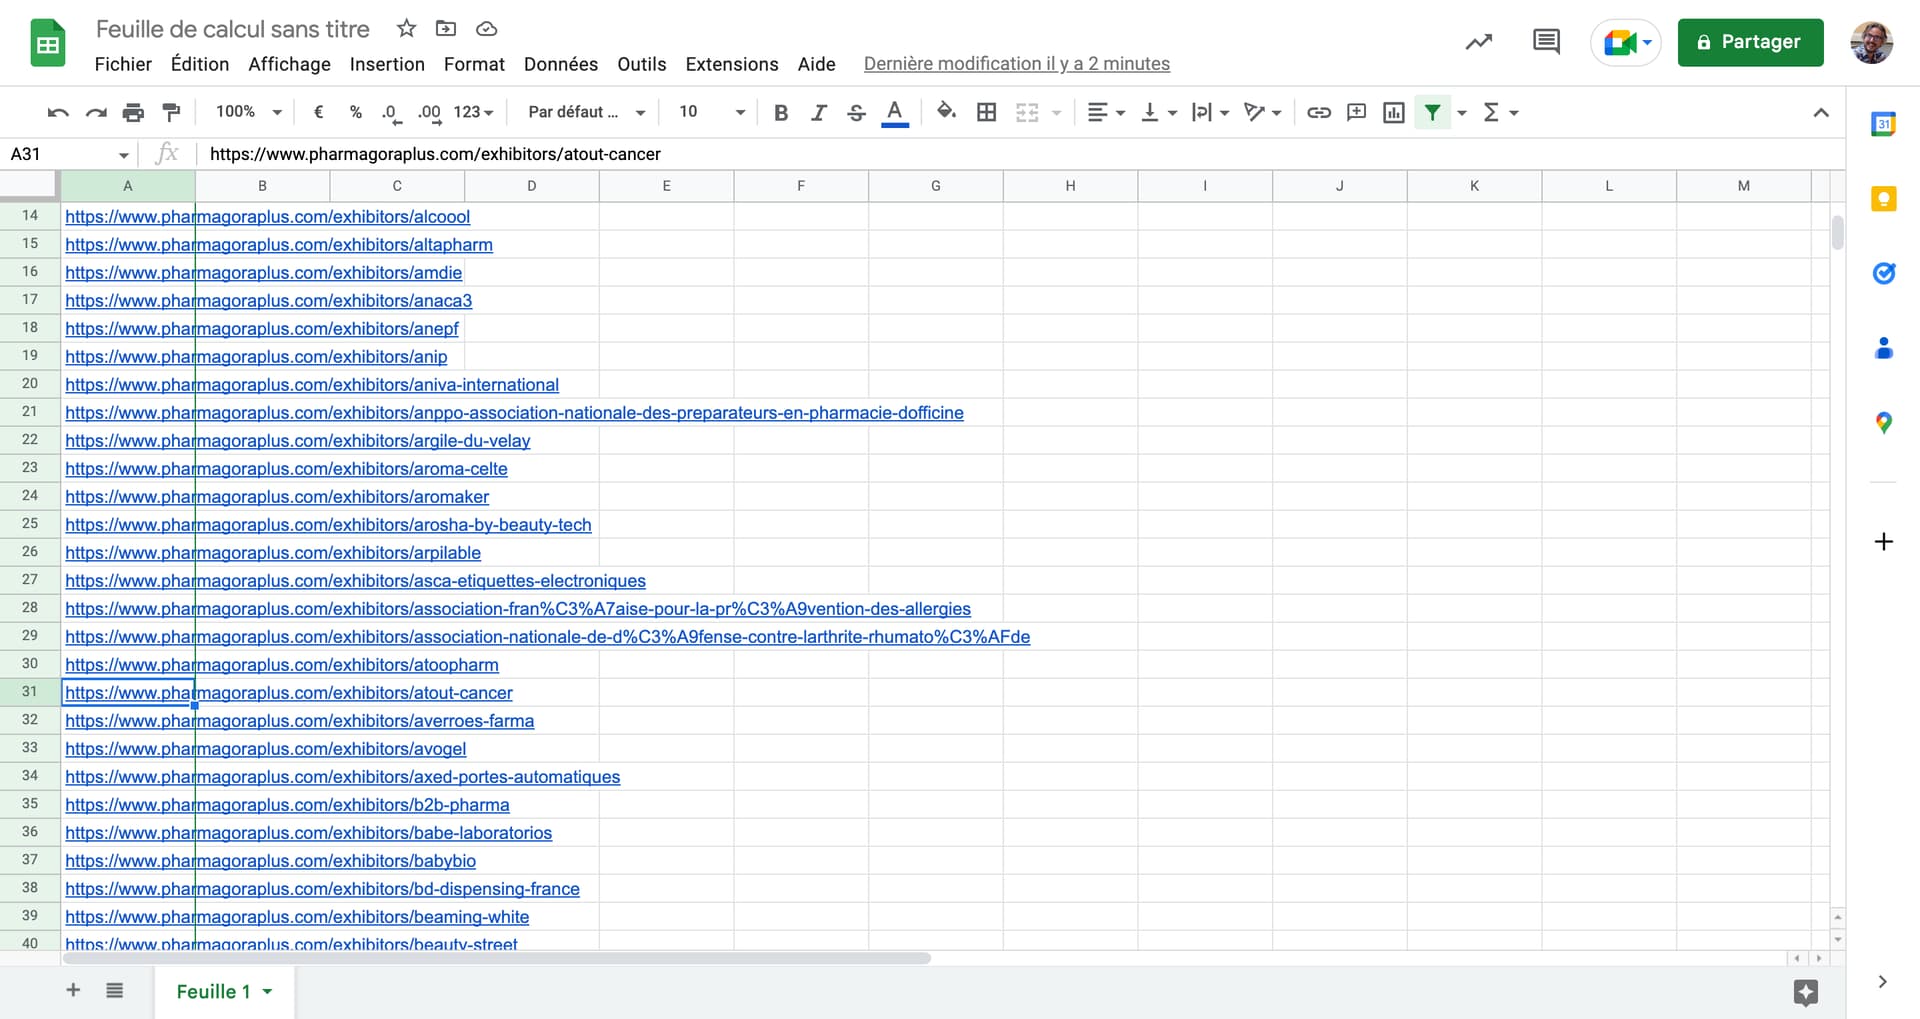Open the Édition menu
The width and height of the screenshot is (1920, 1019).
[x=200, y=64]
